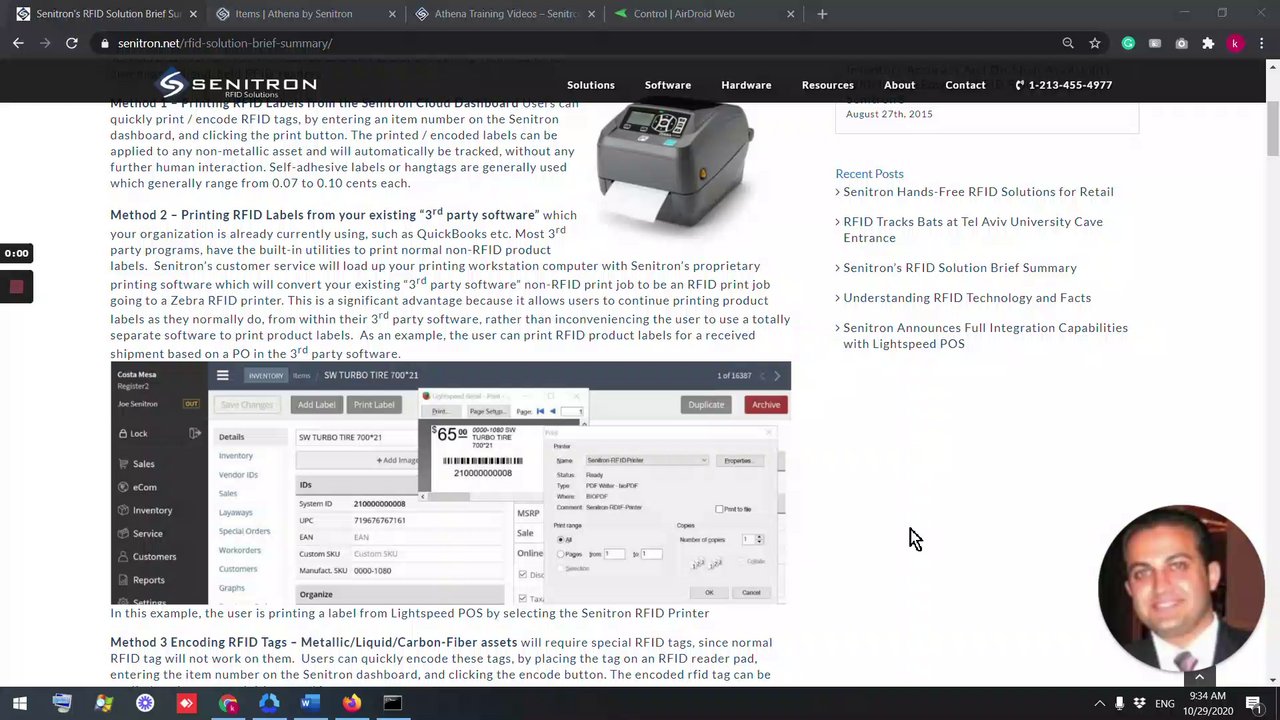This screenshot has height=720, width=1280.
Task: Open a new browser tab
Action: point(822,14)
